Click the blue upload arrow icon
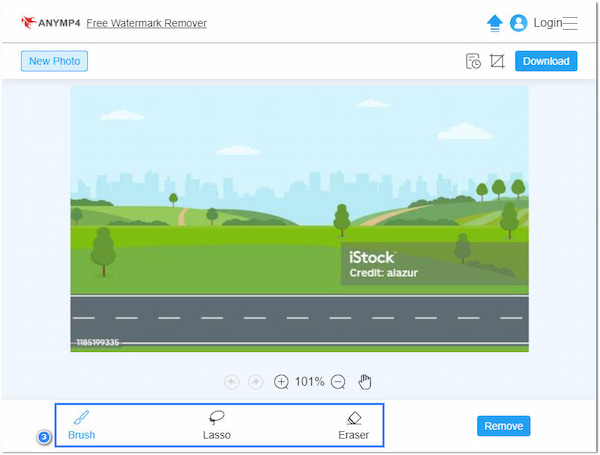This screenshot has width=600, height=455. coord(494,23)
